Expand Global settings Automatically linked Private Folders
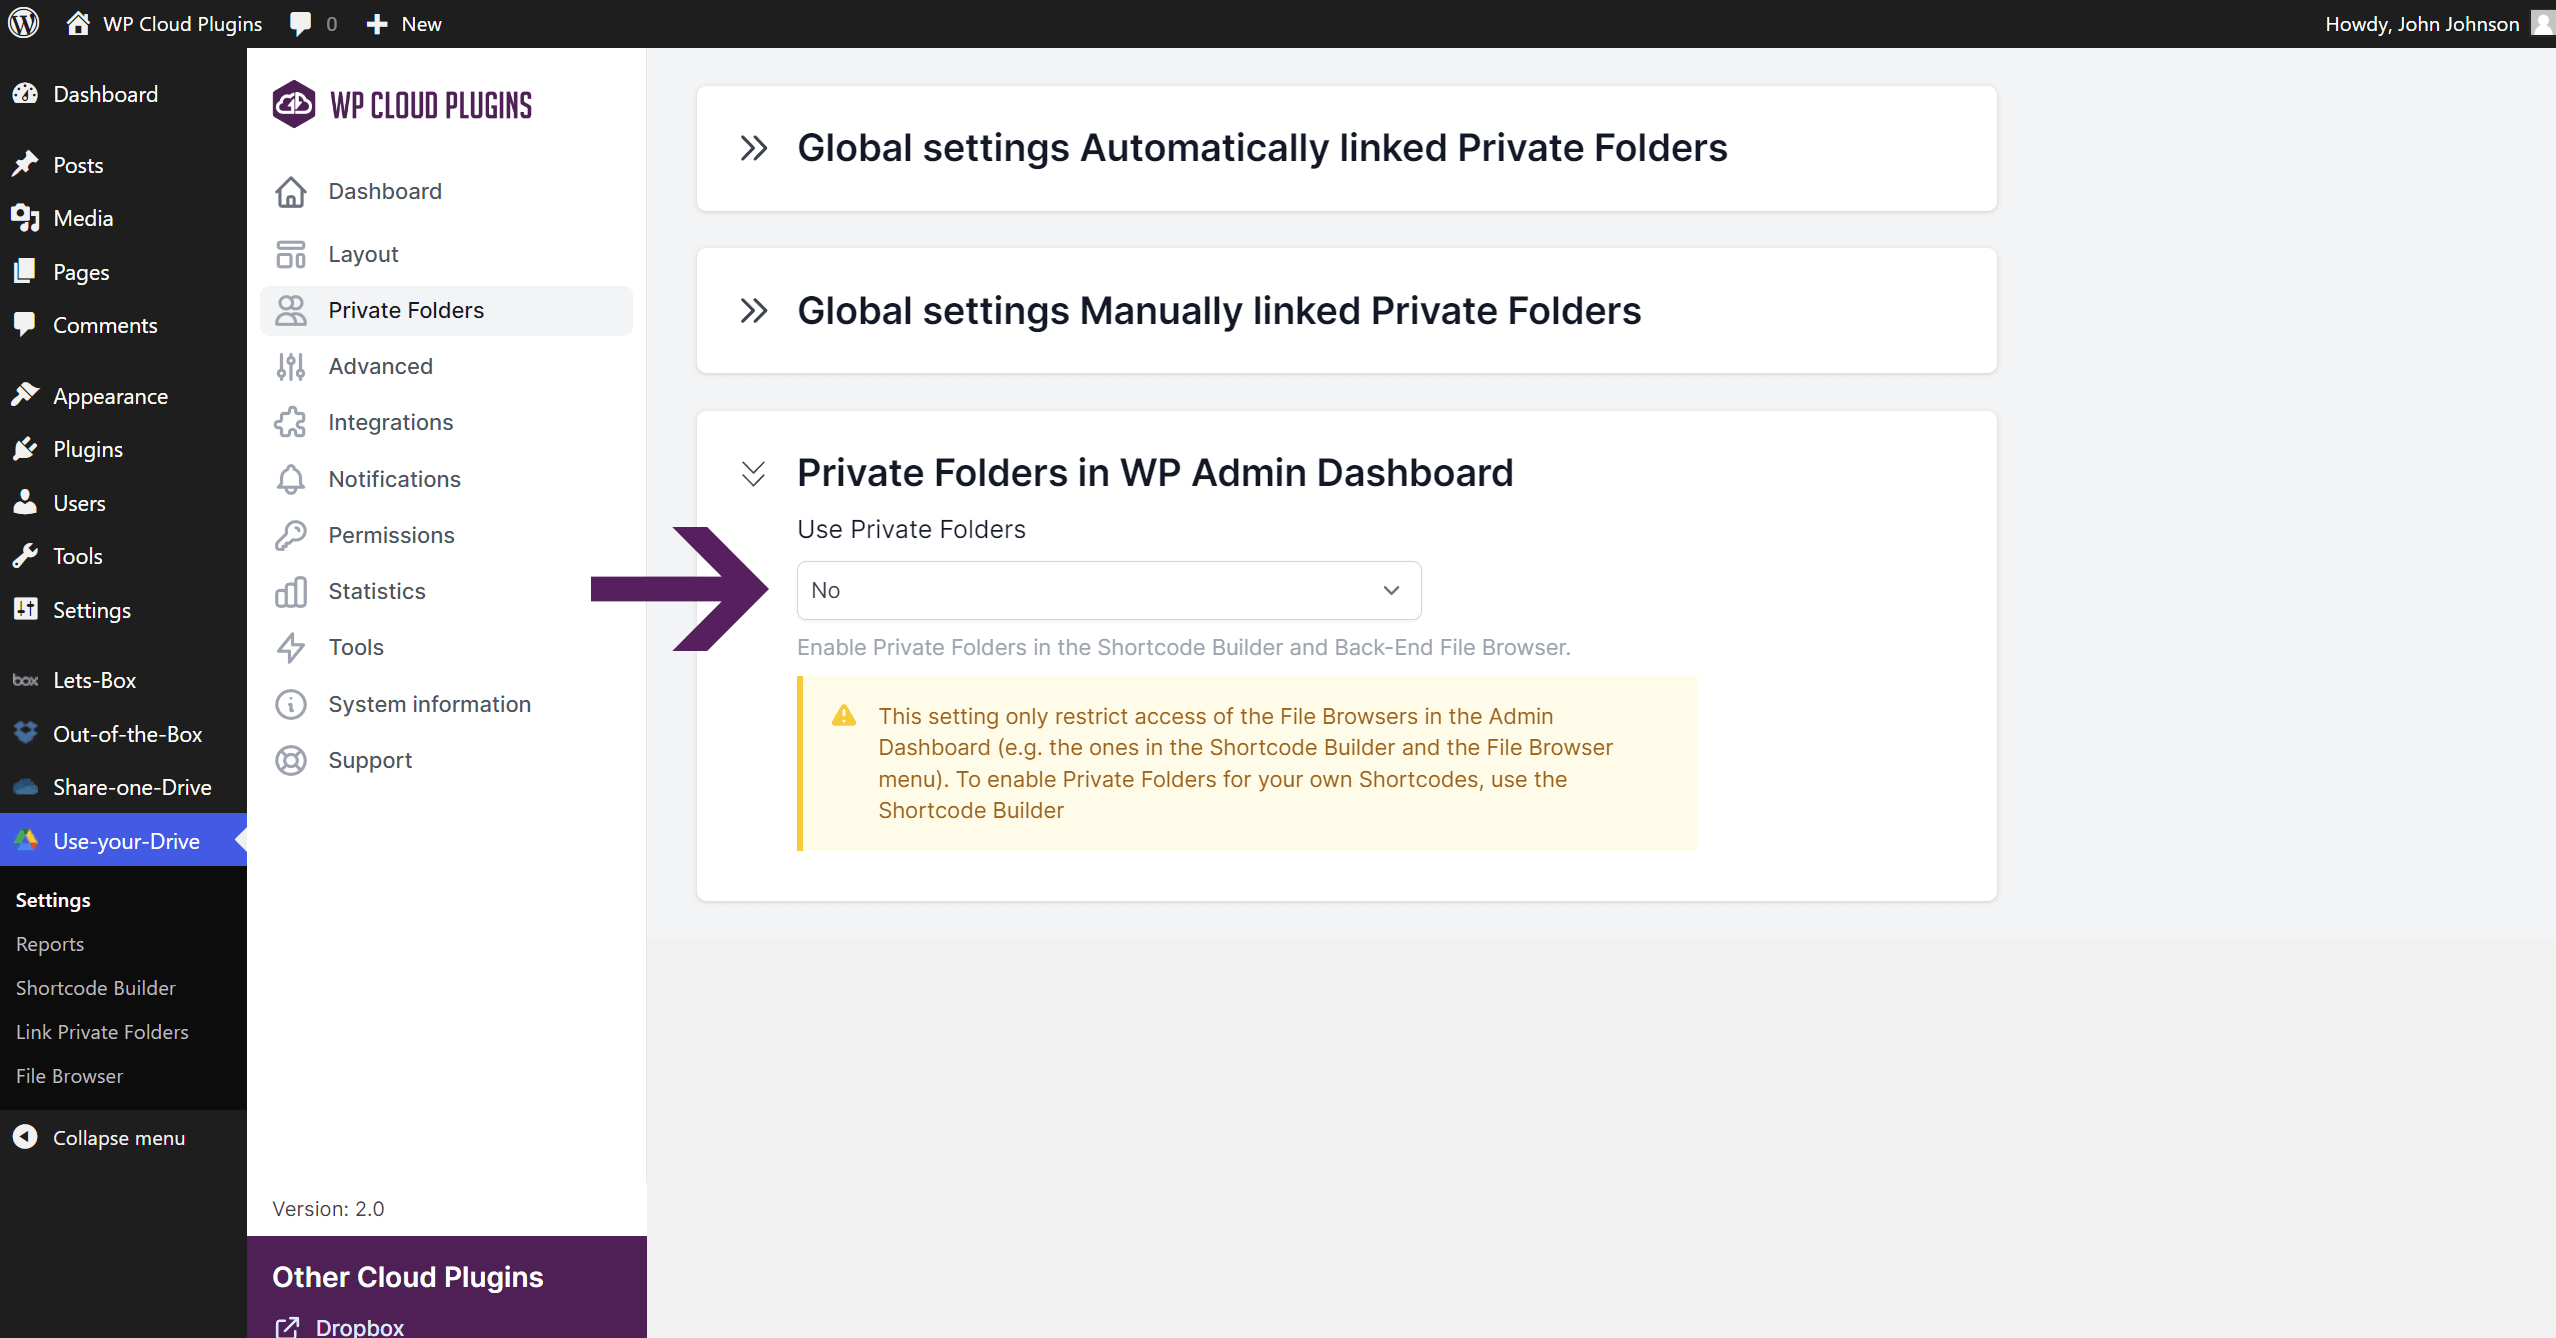This screenshot has width=2556, height=1338. point(754,148)
